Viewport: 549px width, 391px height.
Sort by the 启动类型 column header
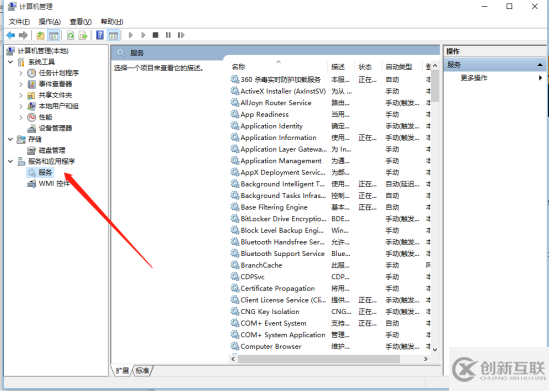tap(402, 67)
